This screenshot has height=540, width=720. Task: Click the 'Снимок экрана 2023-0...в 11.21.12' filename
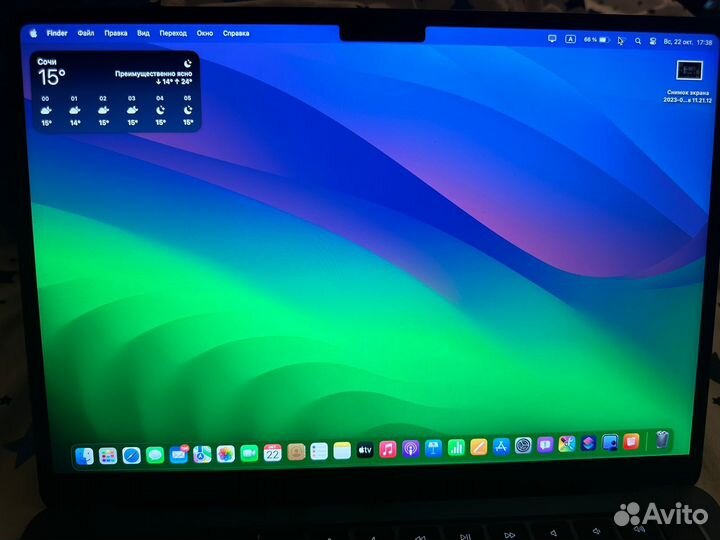coord(687,96)
